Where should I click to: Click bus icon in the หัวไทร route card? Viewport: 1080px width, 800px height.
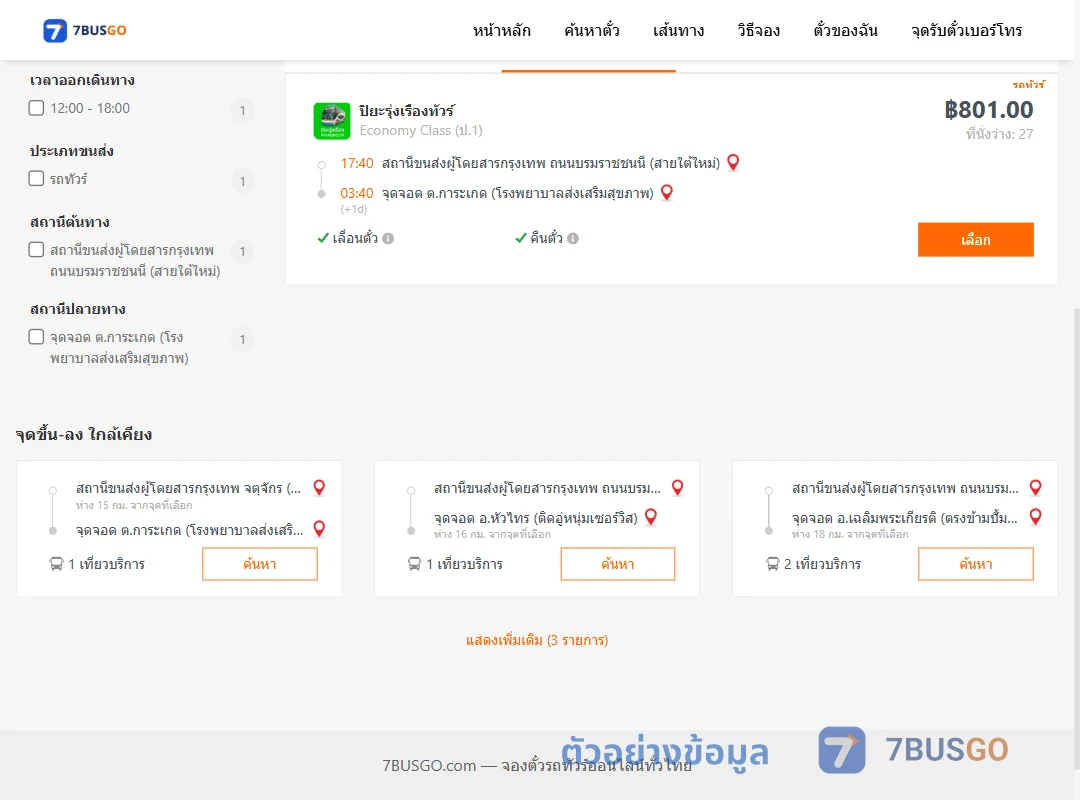(415, 564)
